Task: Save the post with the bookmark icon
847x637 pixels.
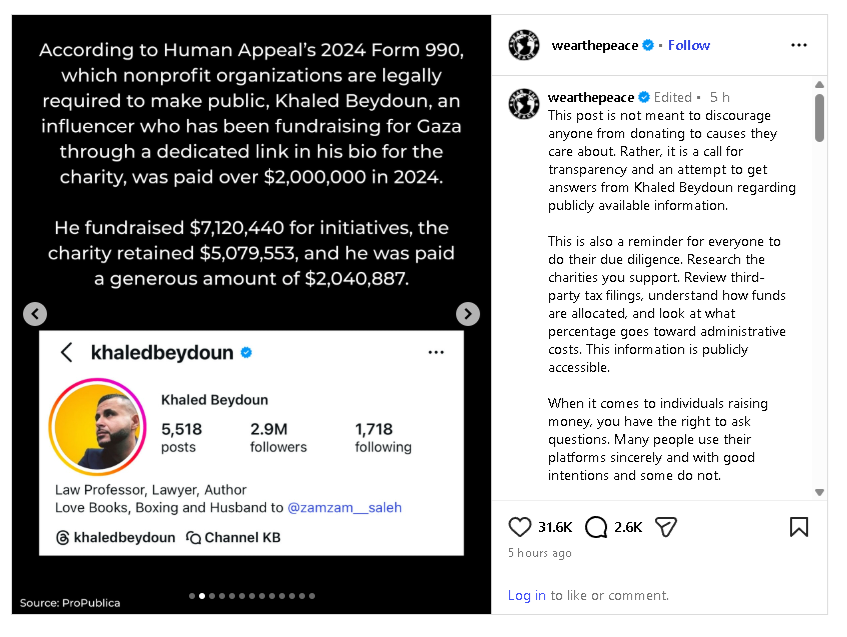Action: (x=799, y=527)
